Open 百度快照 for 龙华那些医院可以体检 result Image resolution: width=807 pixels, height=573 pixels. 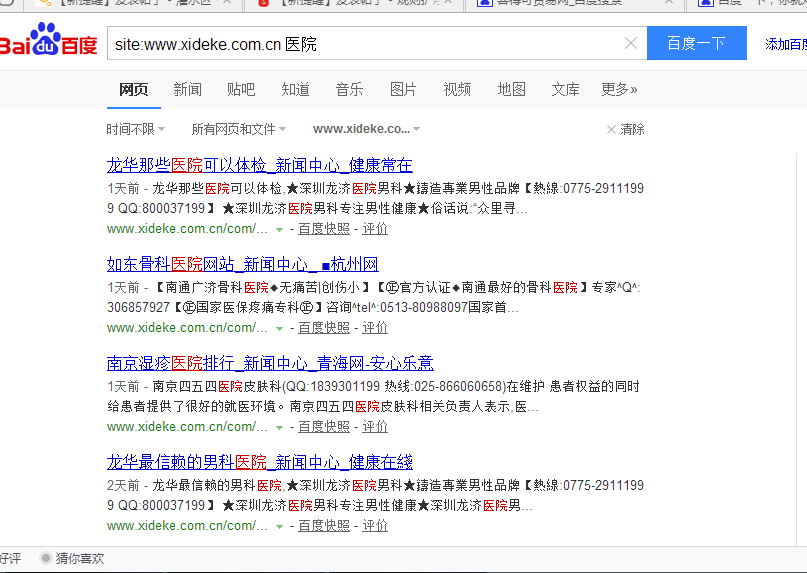pyautogui.click(x=324, y=229)
